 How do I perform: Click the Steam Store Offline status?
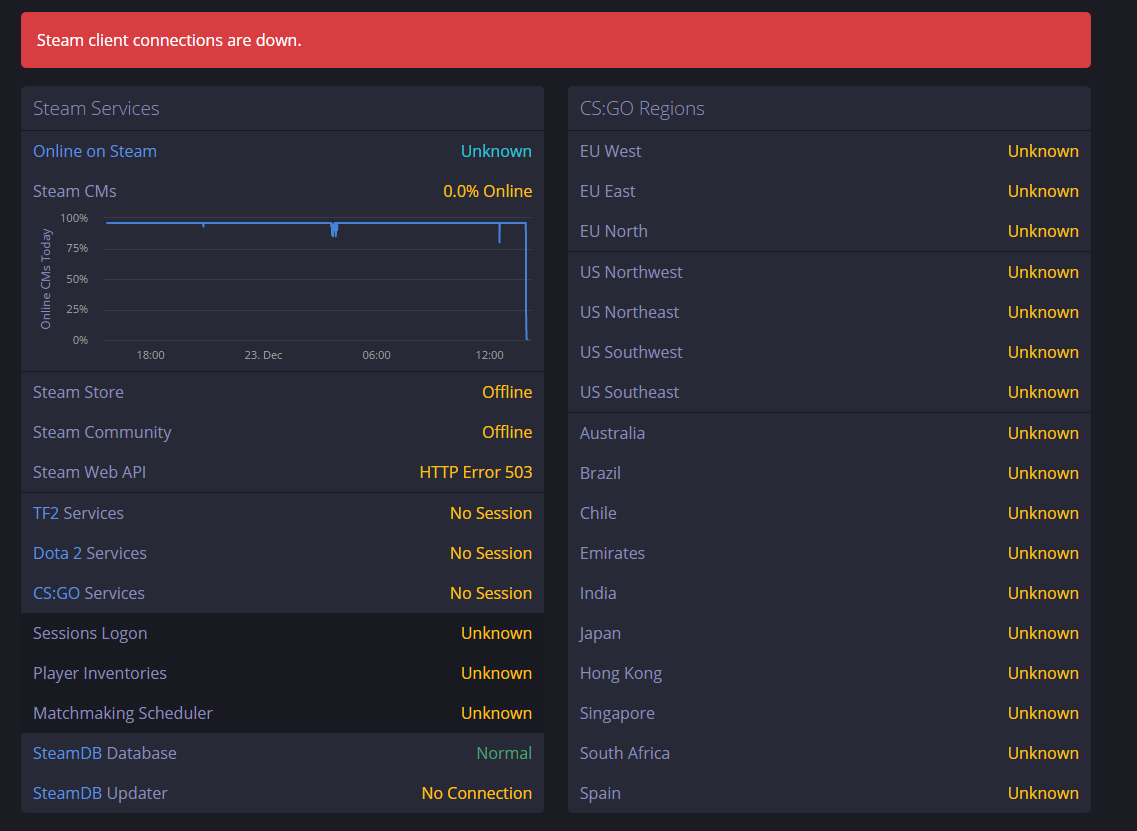pos(507,392)
